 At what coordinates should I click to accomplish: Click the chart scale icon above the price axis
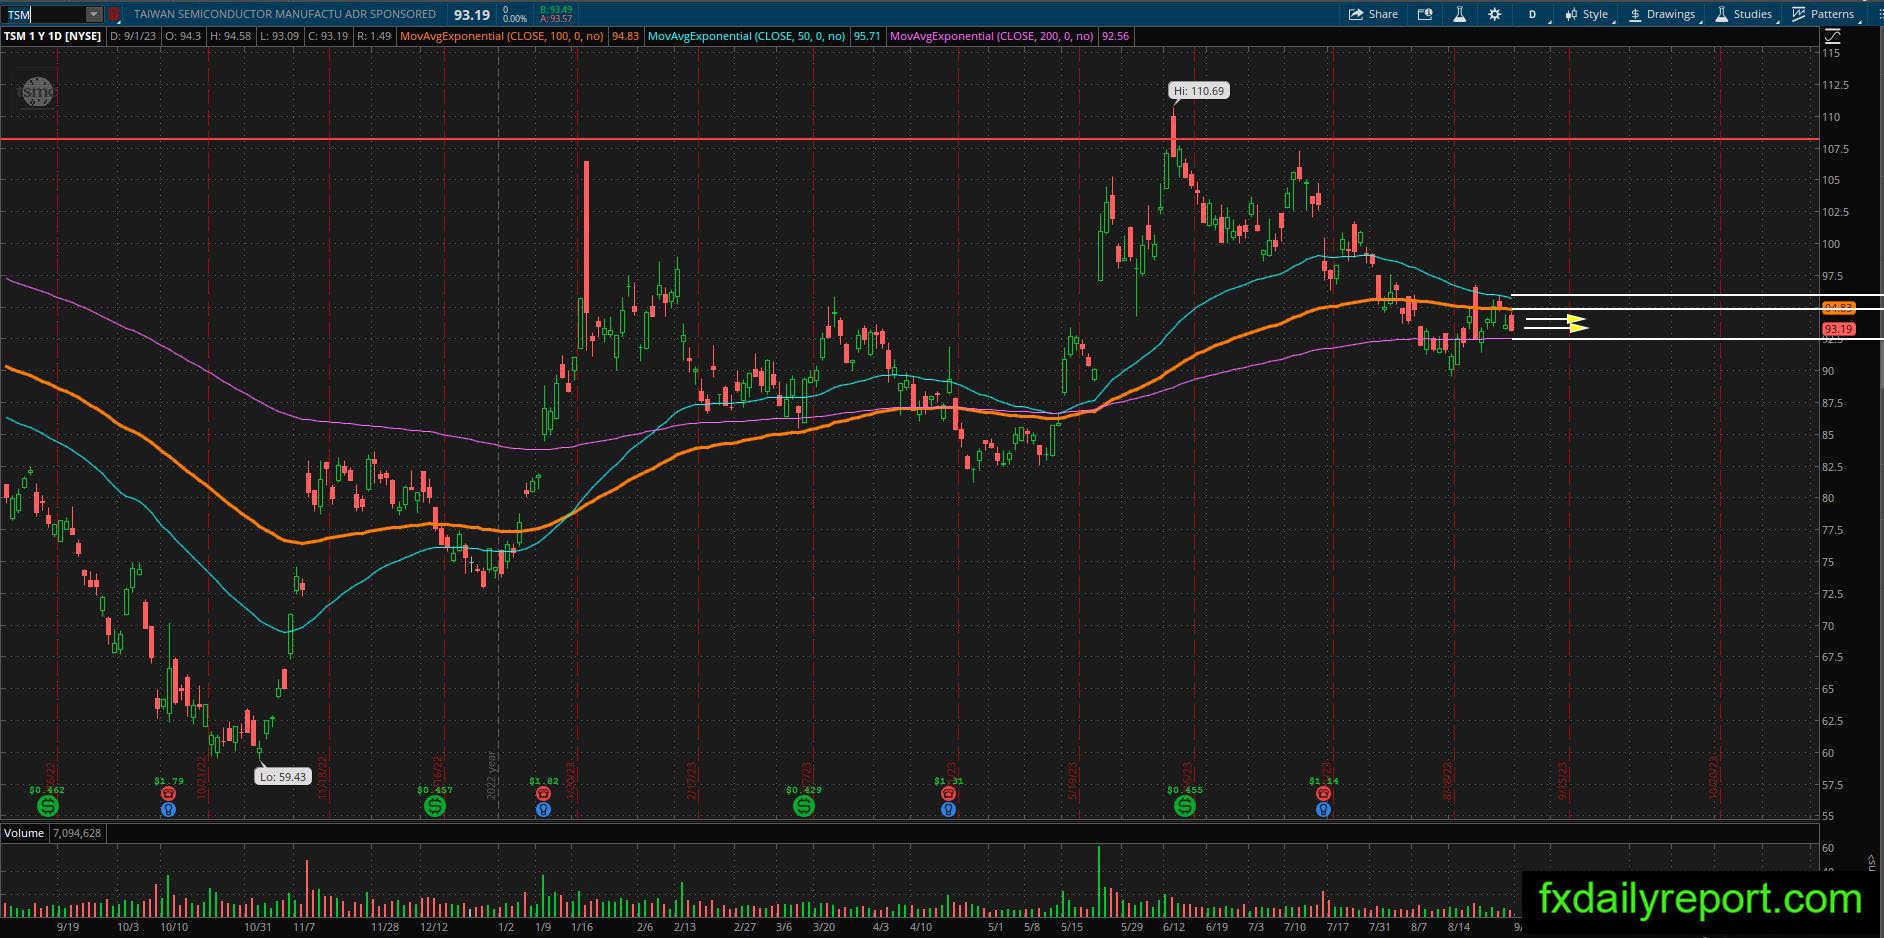pyautogui.click(x=1832, y=36)
